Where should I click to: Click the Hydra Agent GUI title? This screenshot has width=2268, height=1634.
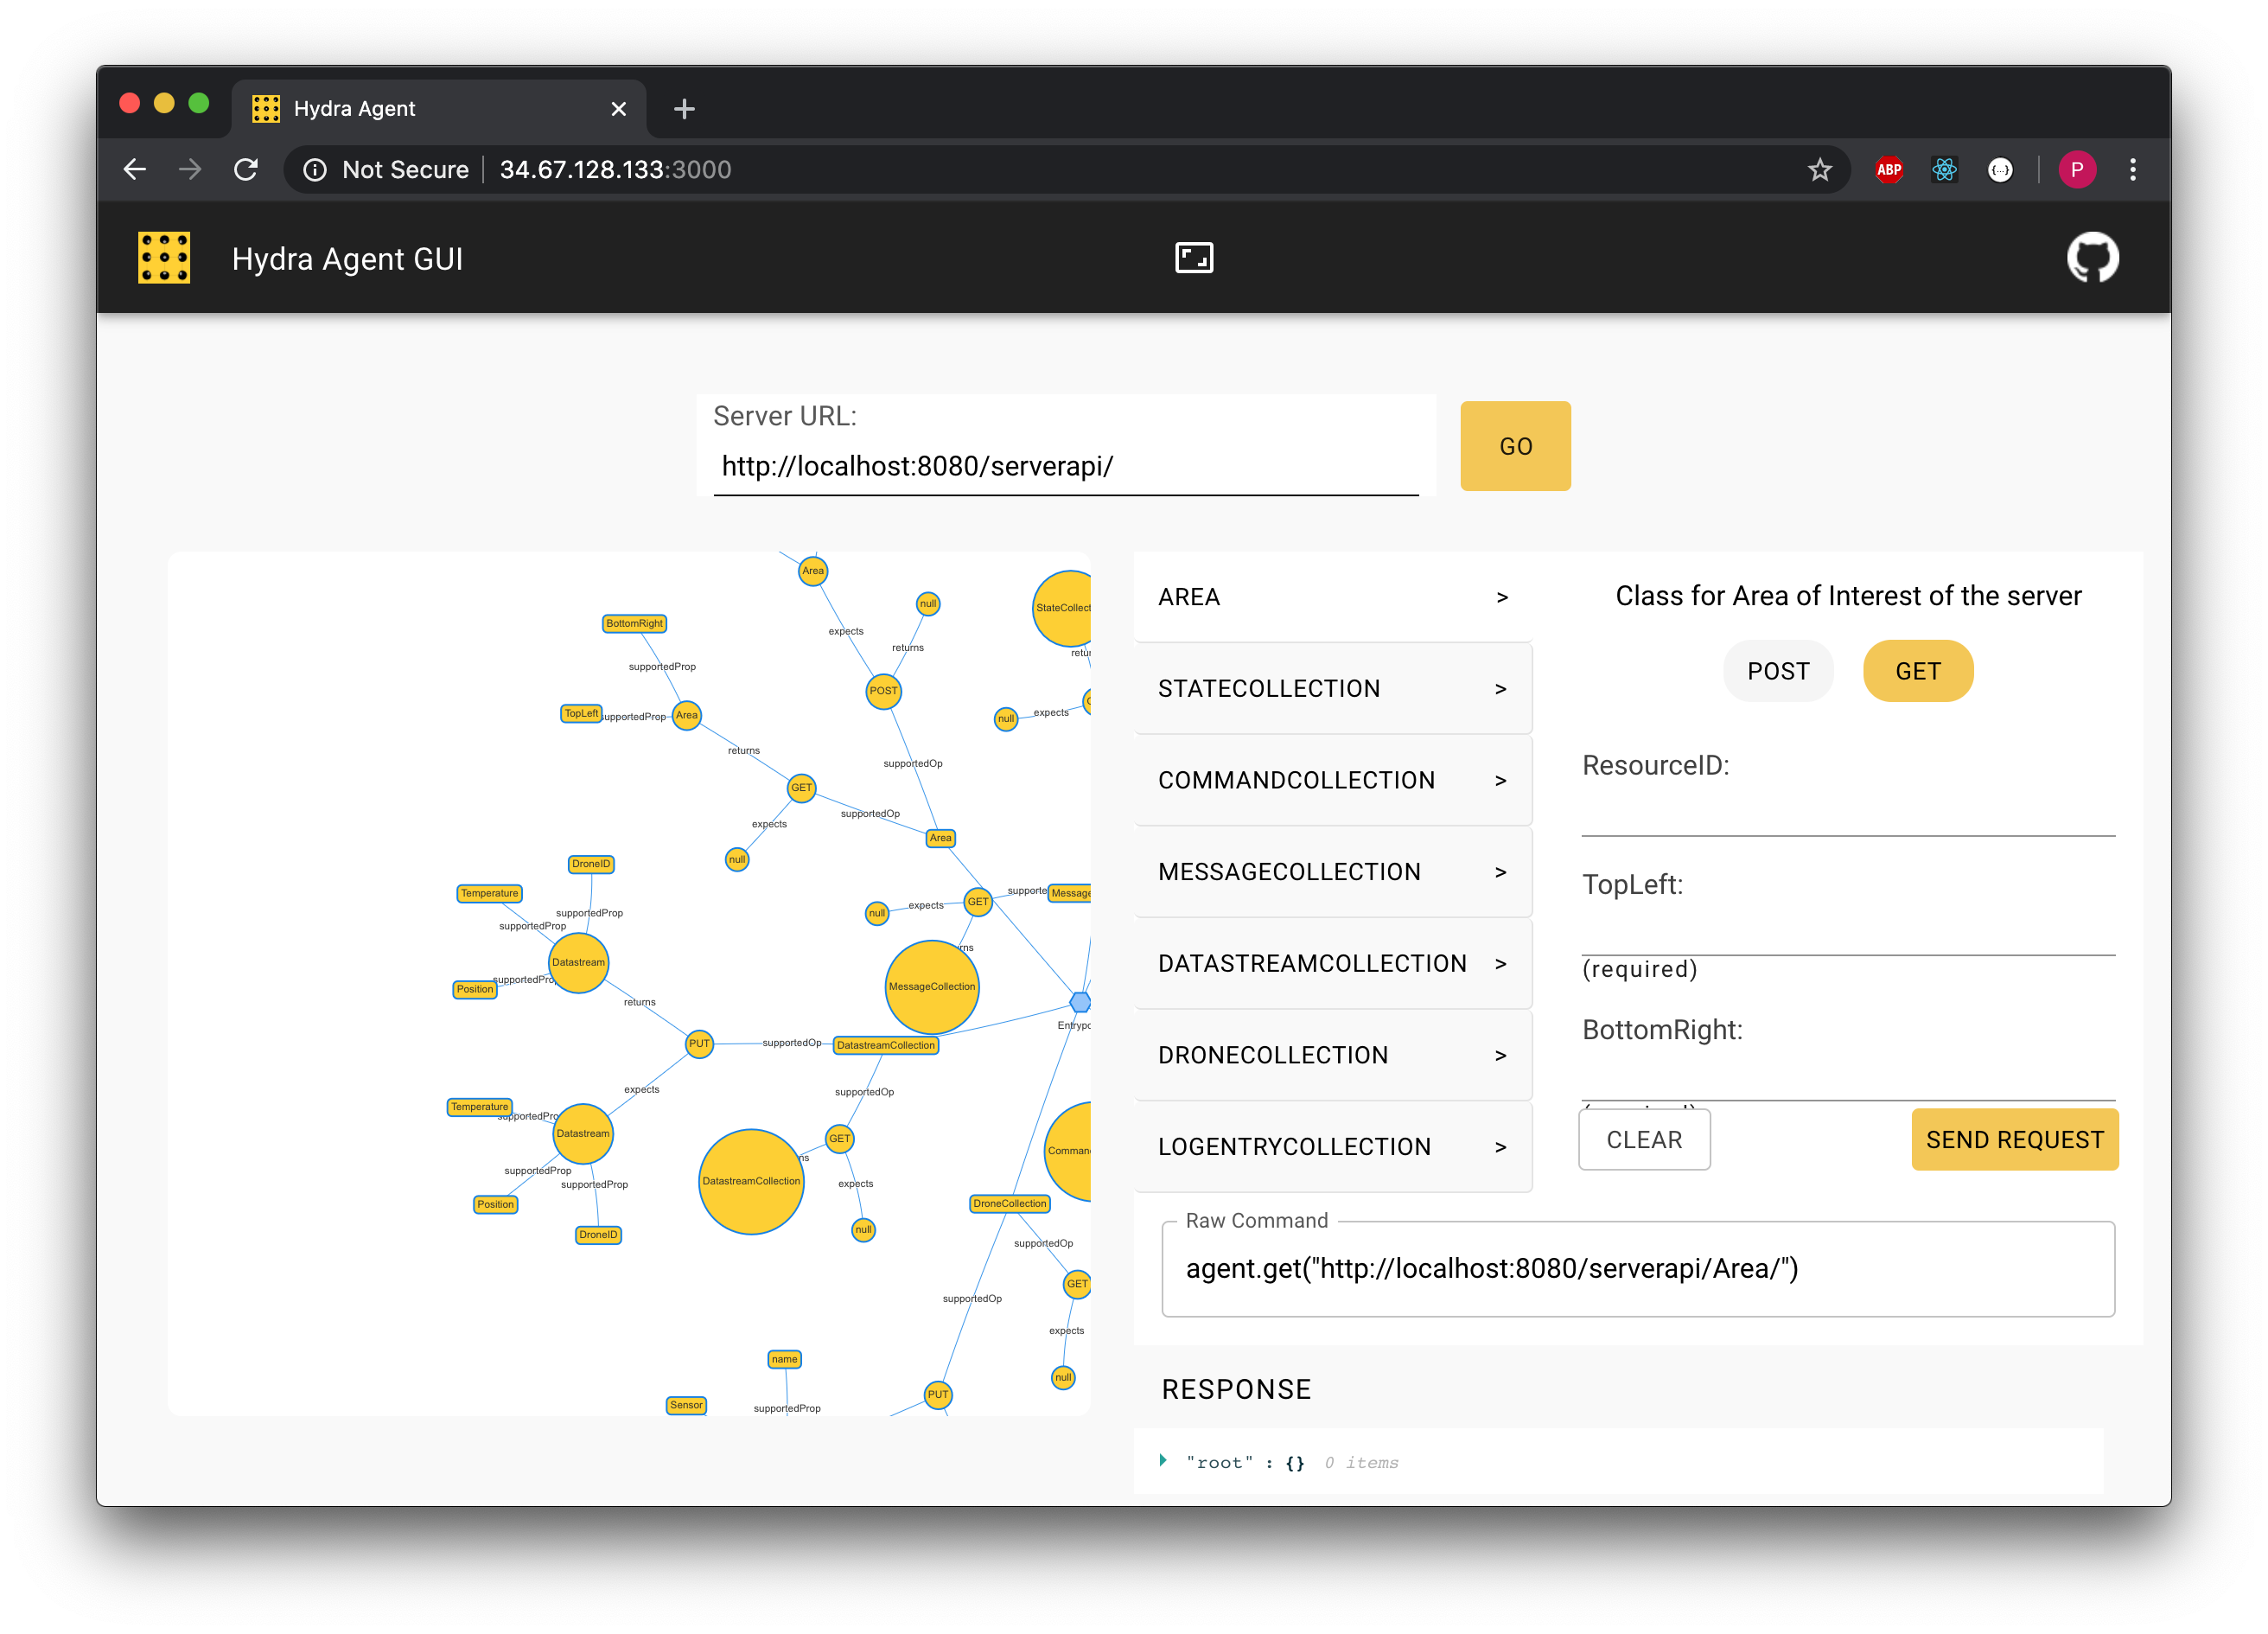pos(347,259)
